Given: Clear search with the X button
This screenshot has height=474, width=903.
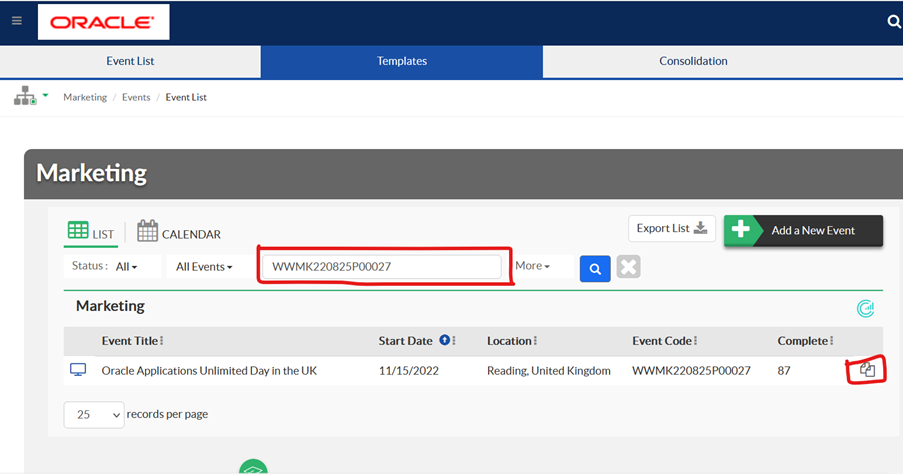Looking at the screenshot, I should click(x=628, y=267).
